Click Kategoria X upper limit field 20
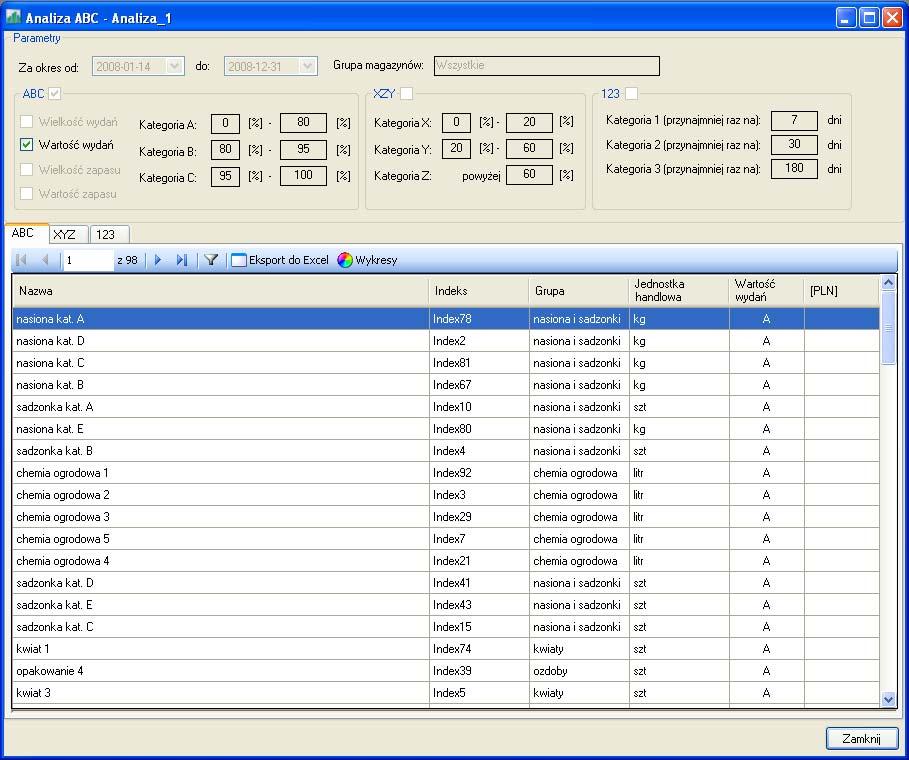 pos(529,122)
